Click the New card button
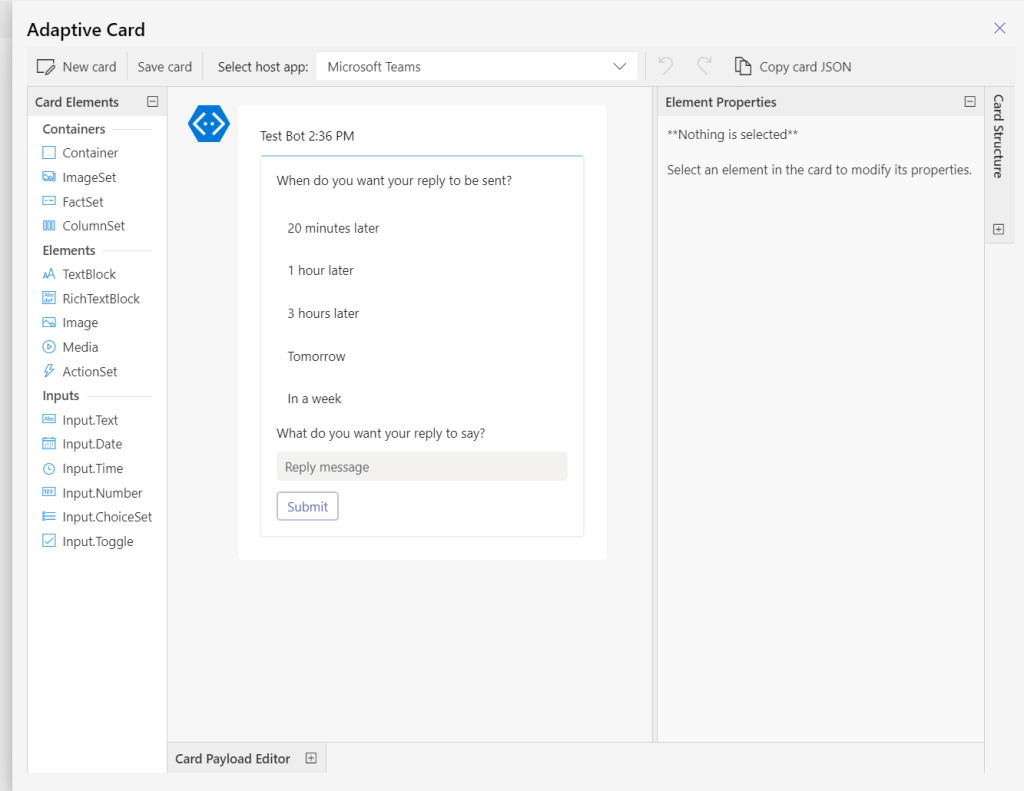 pos(77,67)
